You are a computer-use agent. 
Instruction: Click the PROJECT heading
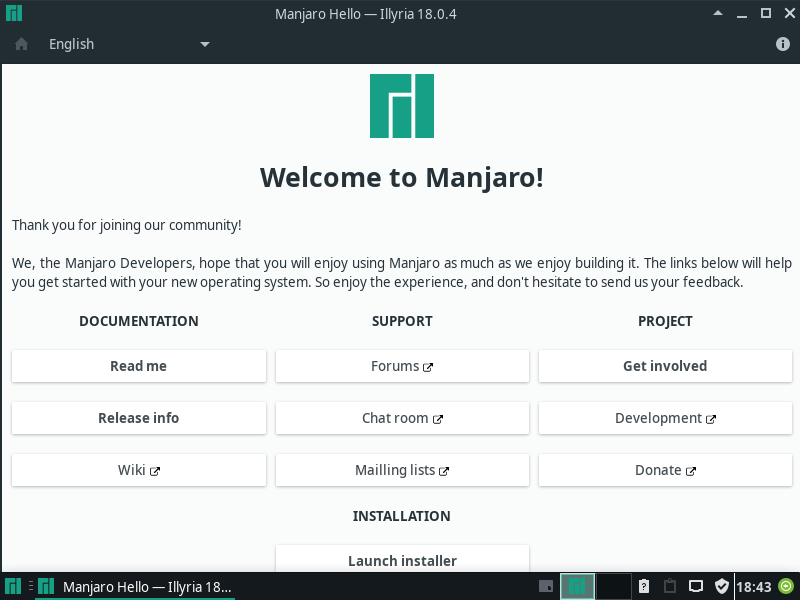[x=665, y=321]
